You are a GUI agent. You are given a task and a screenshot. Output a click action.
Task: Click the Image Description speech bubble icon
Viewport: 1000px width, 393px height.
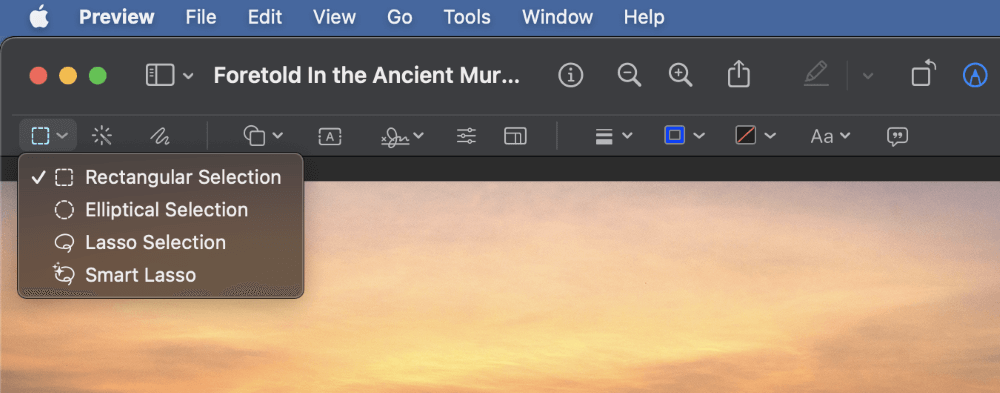(897, 137)
